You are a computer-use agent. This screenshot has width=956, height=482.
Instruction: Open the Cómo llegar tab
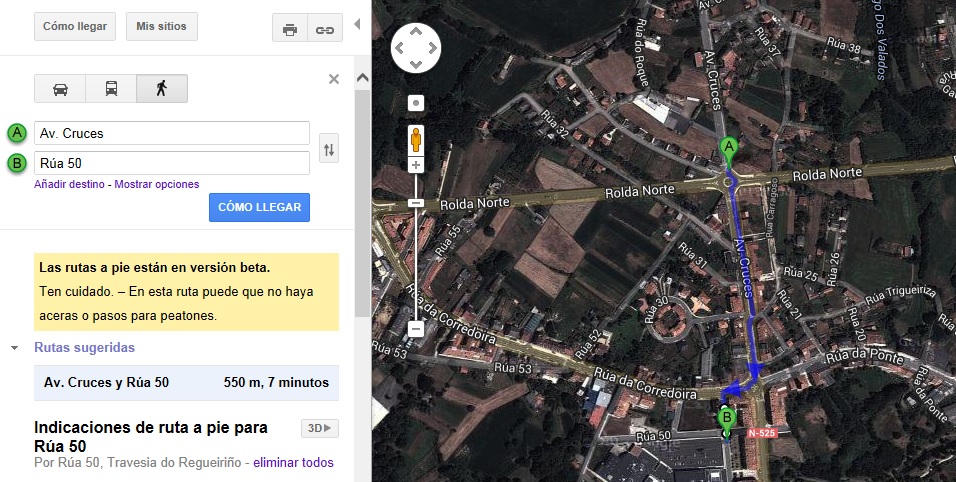coord(75,26)
